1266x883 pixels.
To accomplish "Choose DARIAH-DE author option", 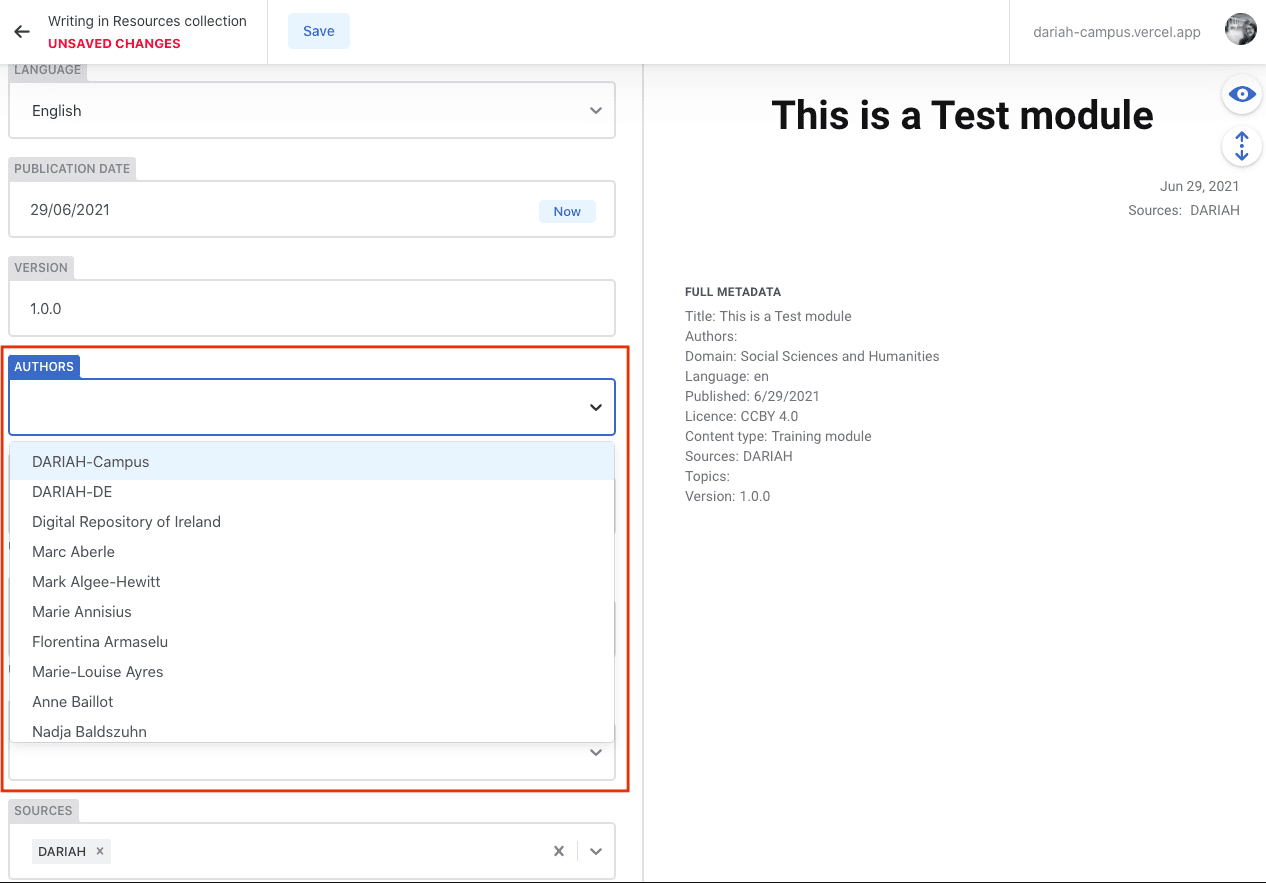I will (x=72, y=492).
